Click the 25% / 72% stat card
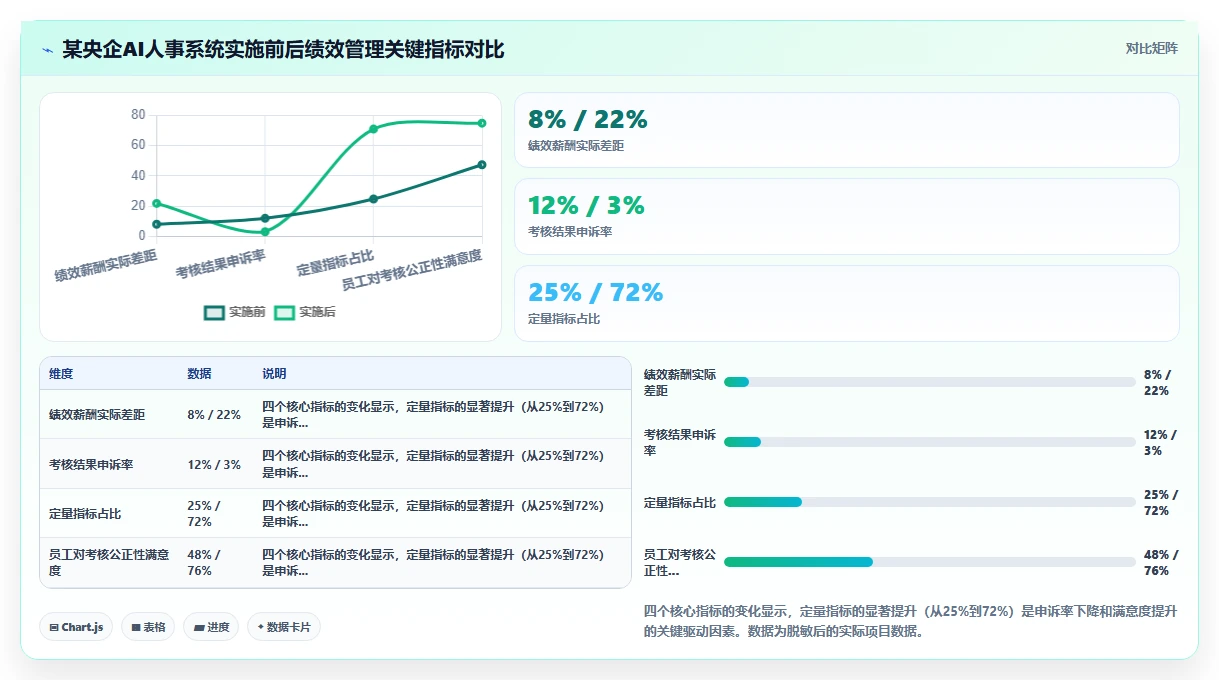This screenshot has height=680, width=1219. (x=846, y=303)
